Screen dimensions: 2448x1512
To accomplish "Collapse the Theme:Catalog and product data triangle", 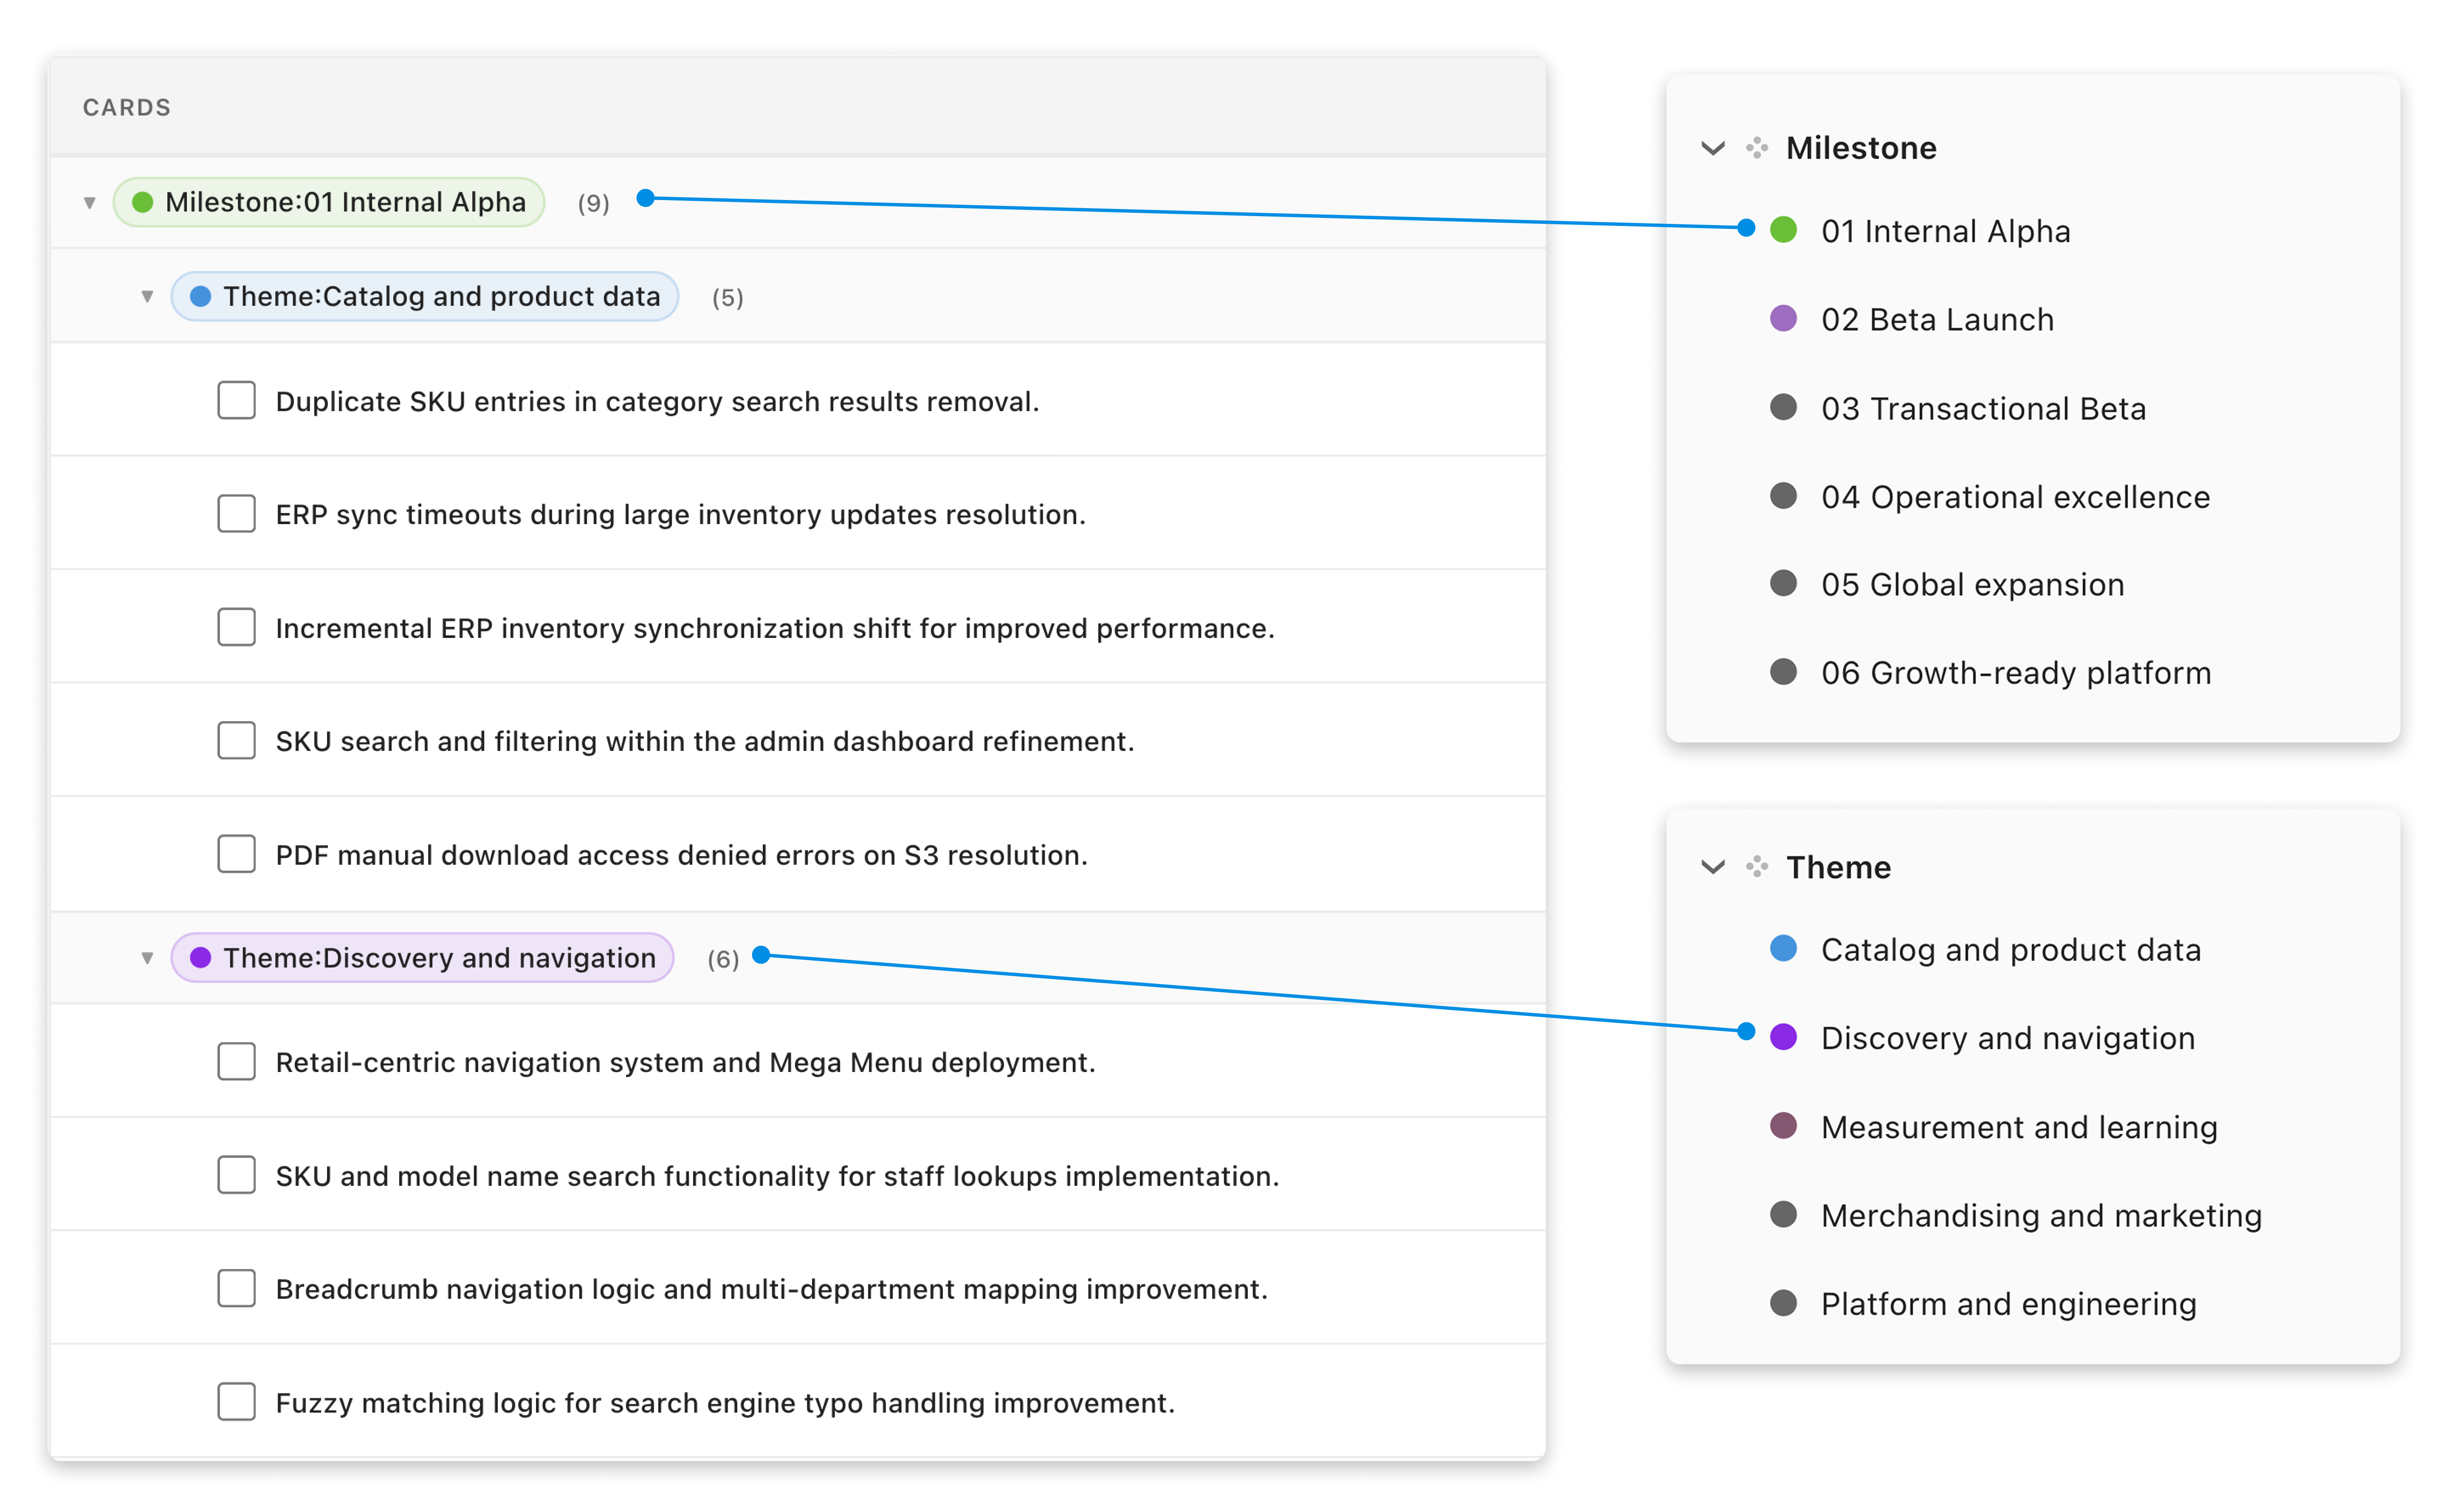I will pyautogui.click(x=147, y=297).
